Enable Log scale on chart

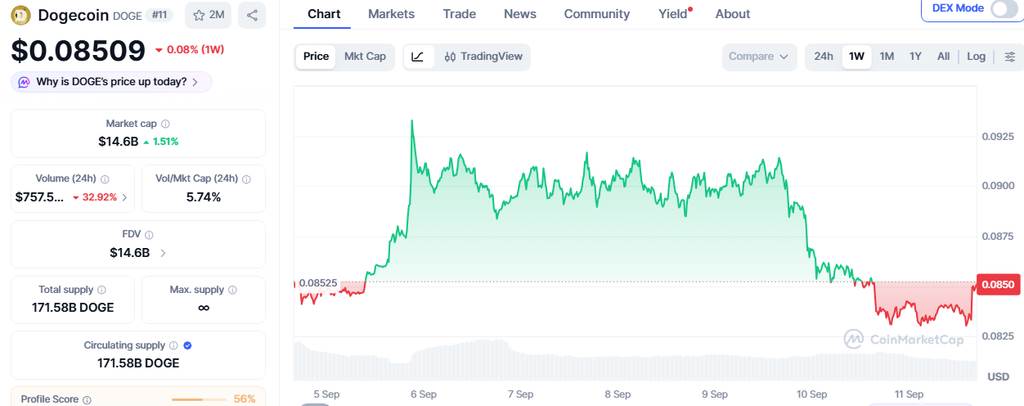[x=976, y=57]
